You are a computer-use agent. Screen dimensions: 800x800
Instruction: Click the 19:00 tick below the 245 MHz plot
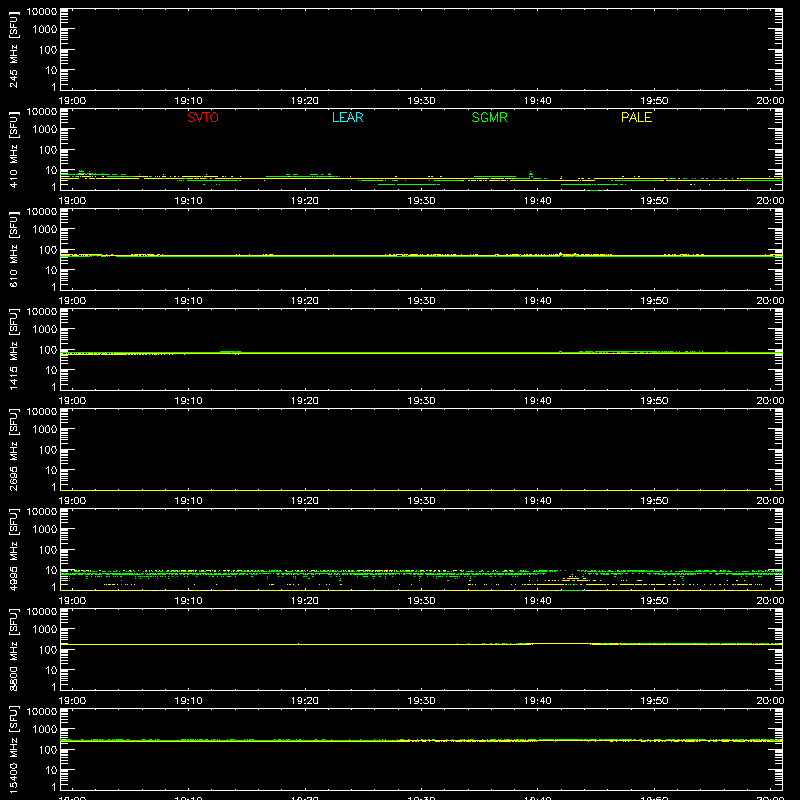[x=72, y=101]
